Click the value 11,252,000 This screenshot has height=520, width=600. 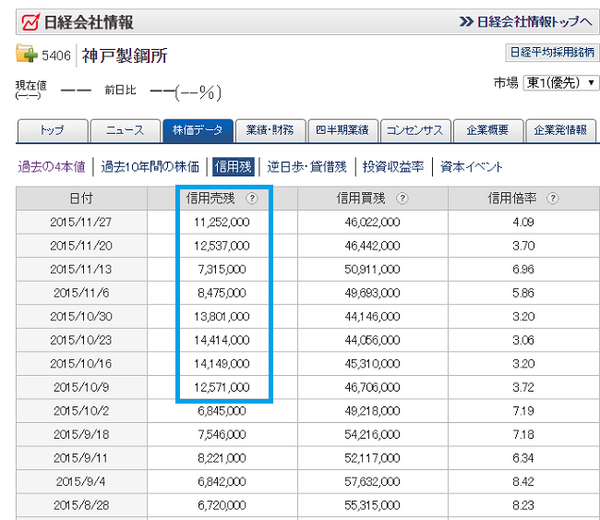(x=222, y=222)
